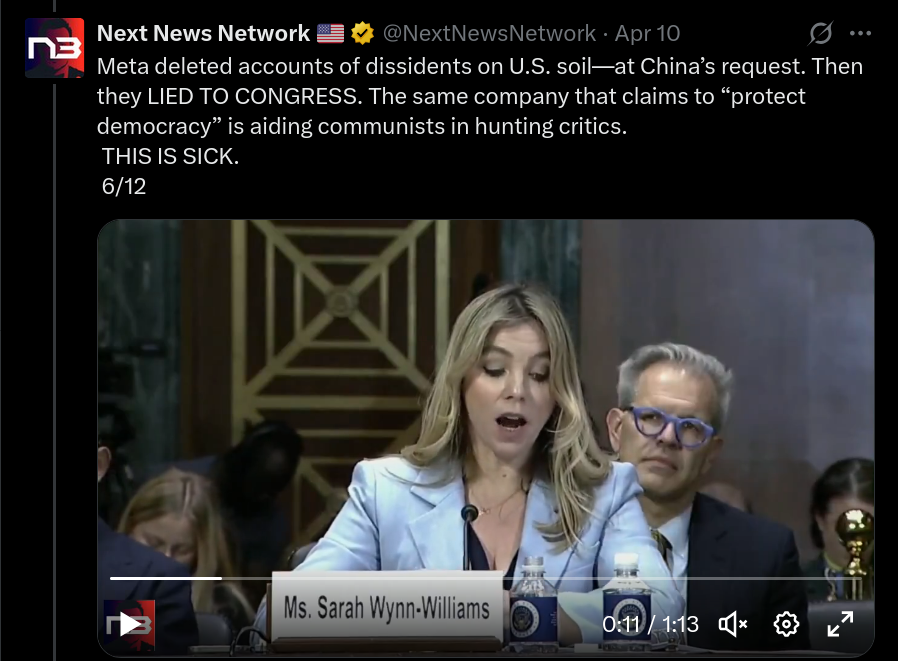Unmute the video using speaker icon

[732, 624]
